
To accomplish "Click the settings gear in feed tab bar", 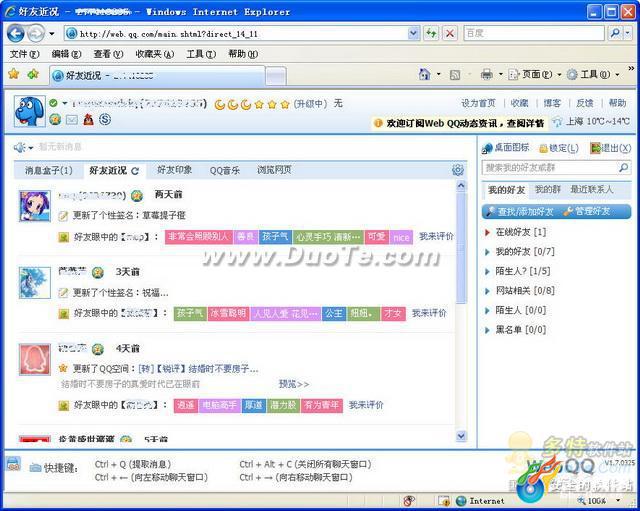I will point(458,170).
